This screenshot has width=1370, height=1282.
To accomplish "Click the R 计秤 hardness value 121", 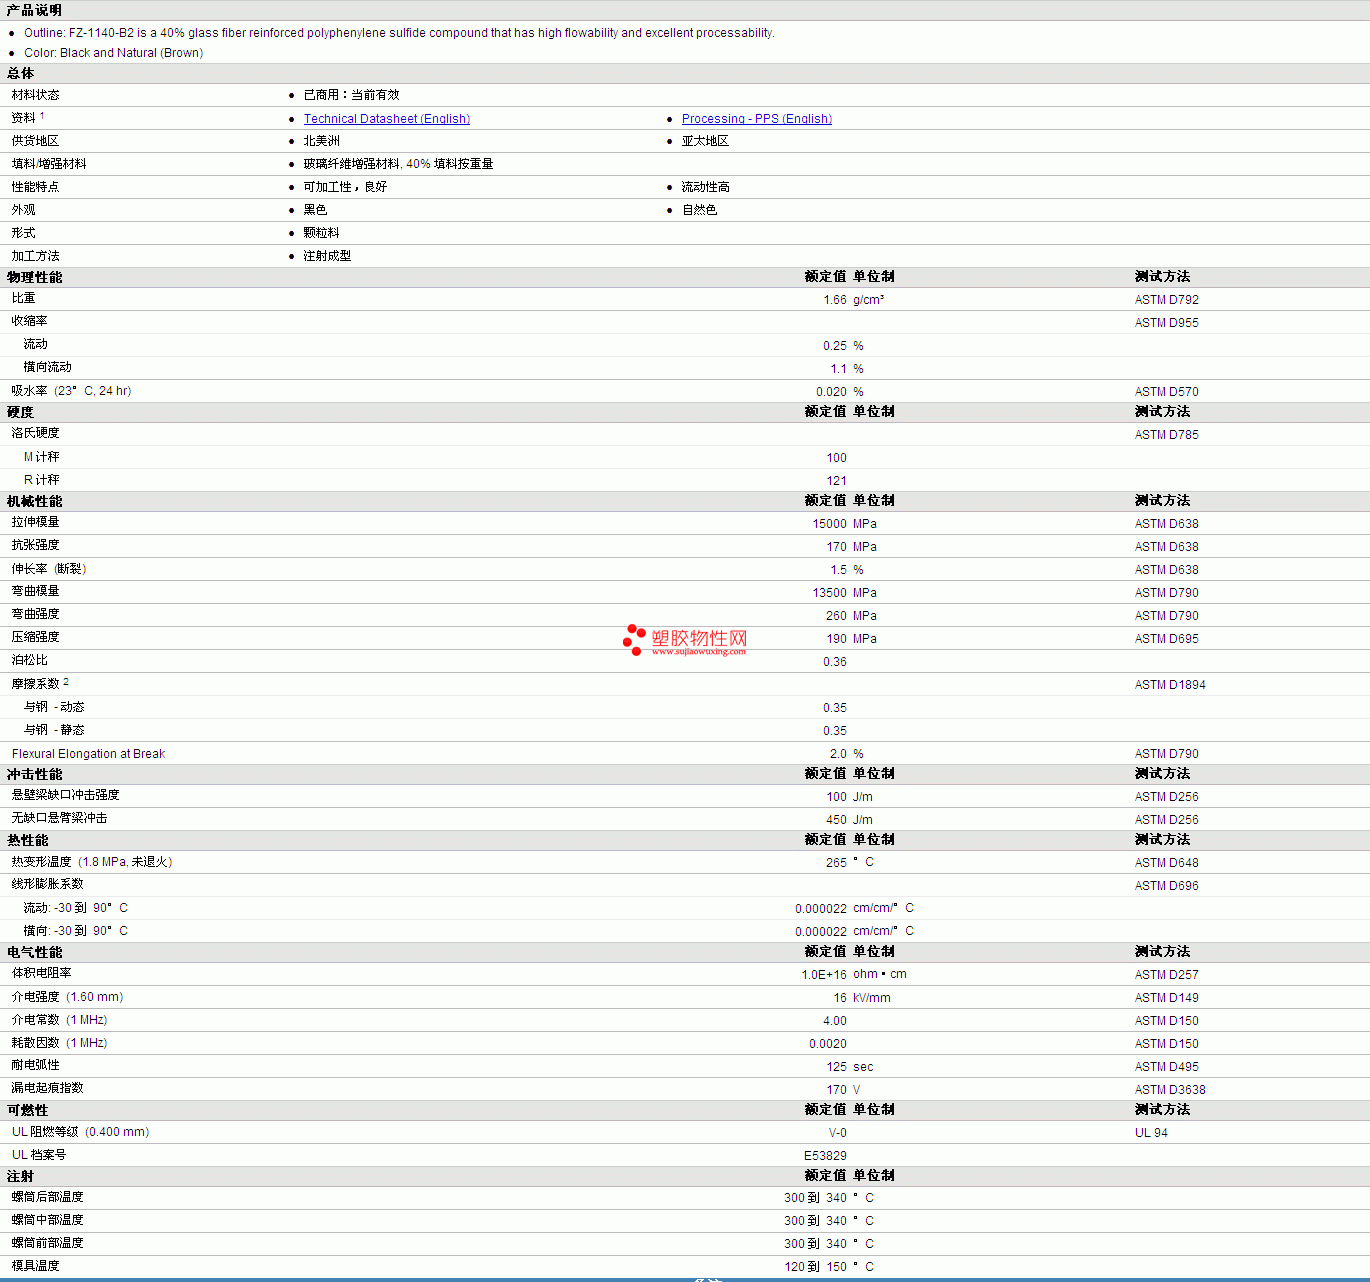I will point(836,481).
